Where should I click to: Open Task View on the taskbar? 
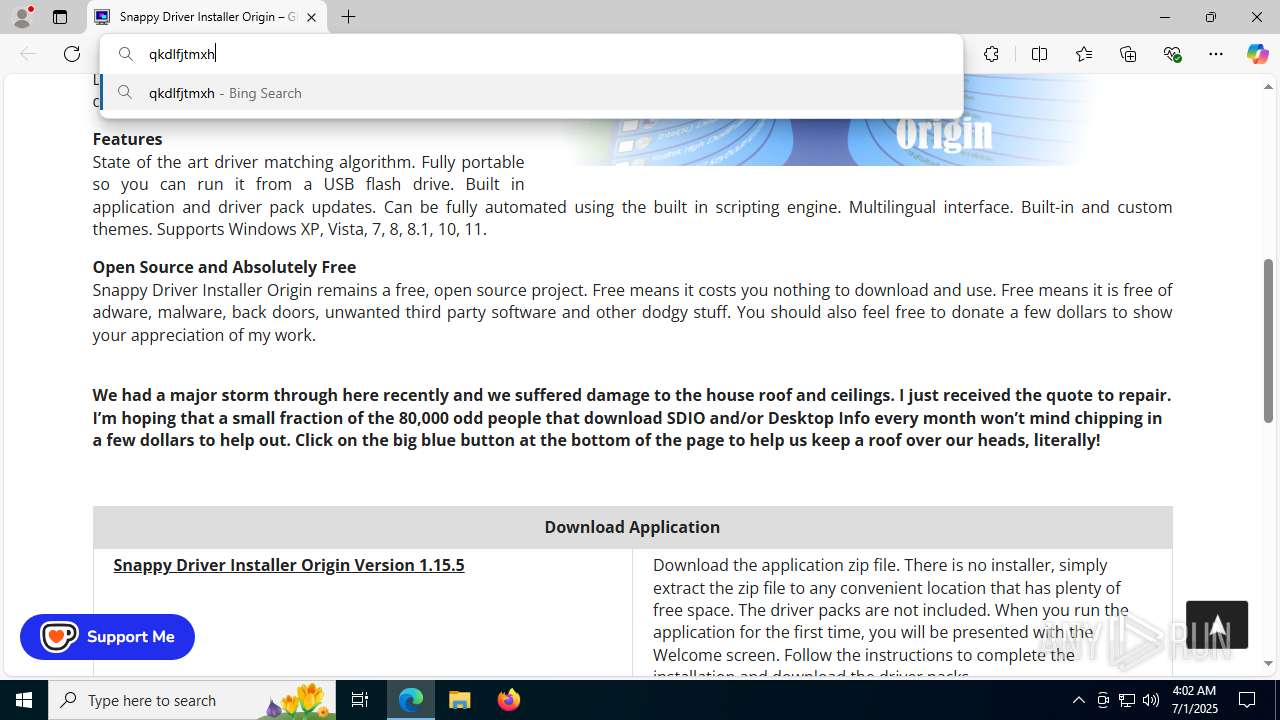click(x=360, y=700)
